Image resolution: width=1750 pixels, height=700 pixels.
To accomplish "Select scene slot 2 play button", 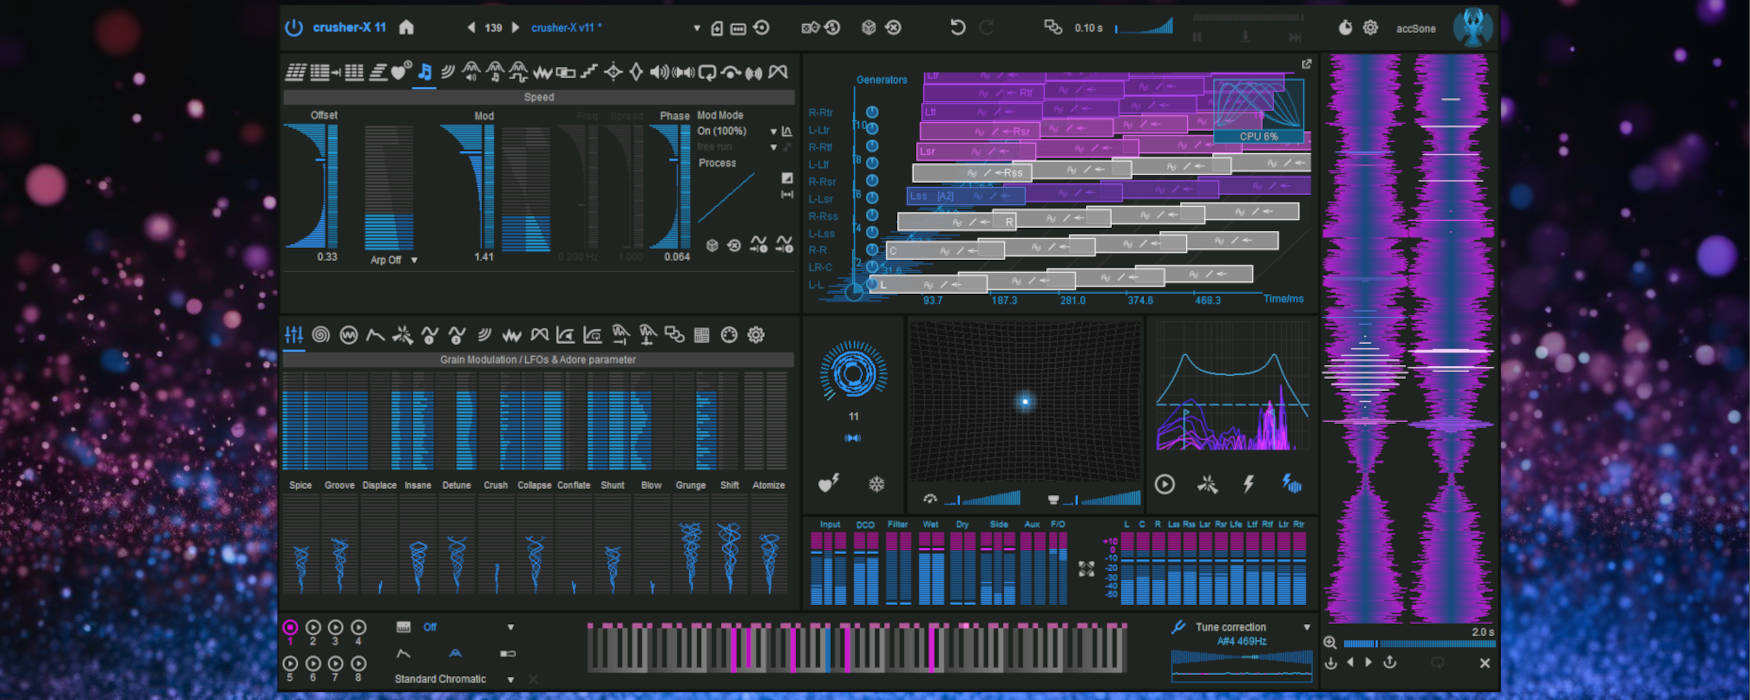I will tap(313, 628).
